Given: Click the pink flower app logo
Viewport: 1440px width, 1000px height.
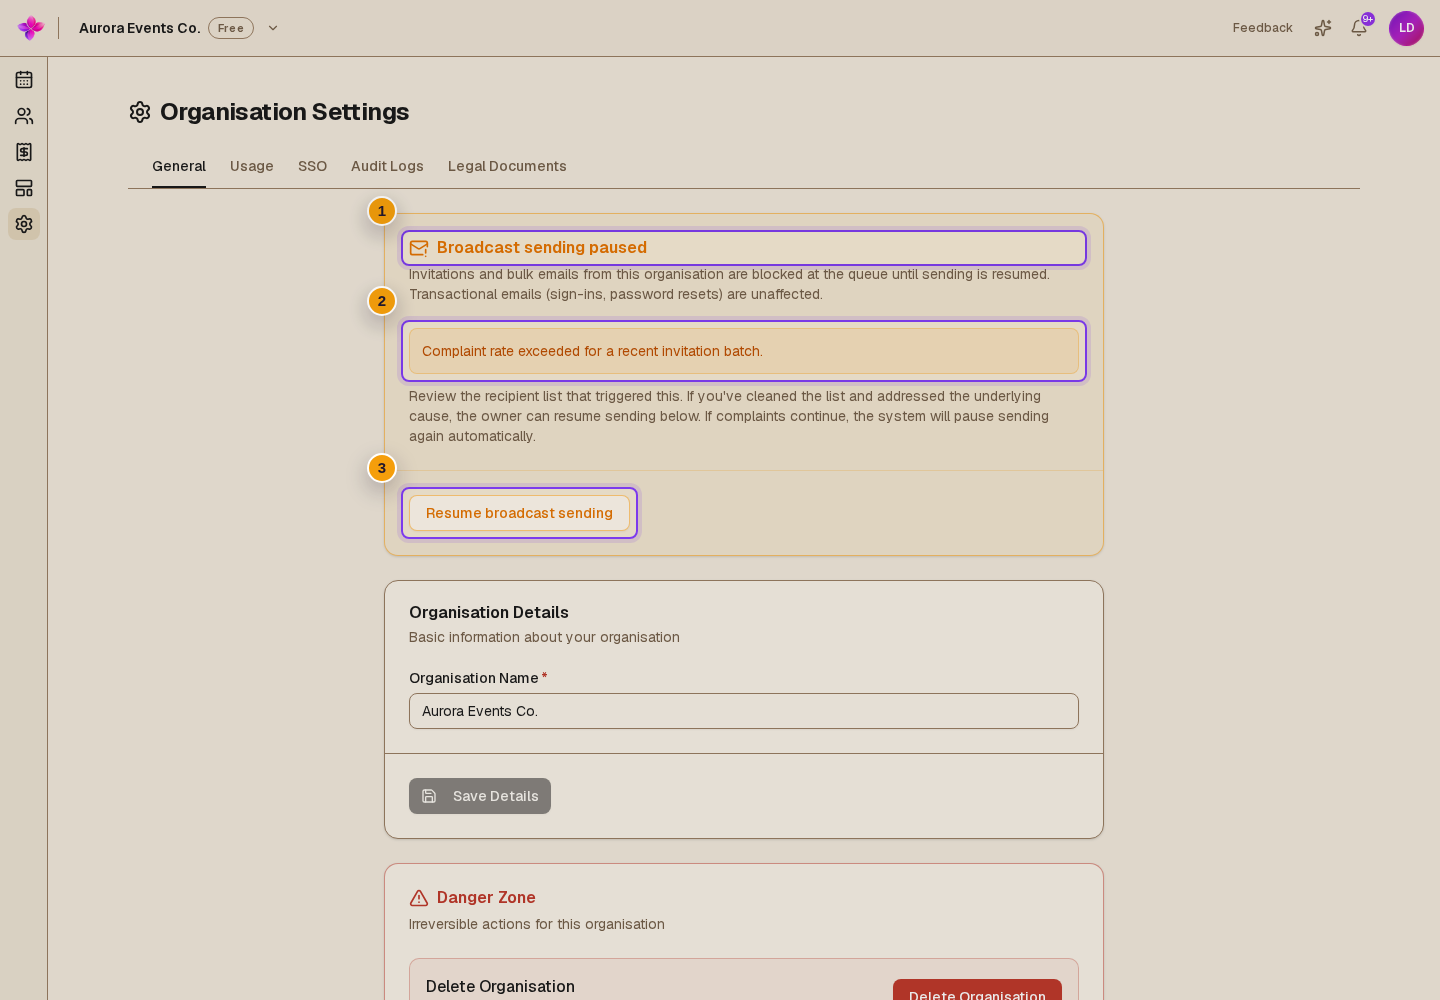Looking at the screenshot, I should click(x=31, y=28).
